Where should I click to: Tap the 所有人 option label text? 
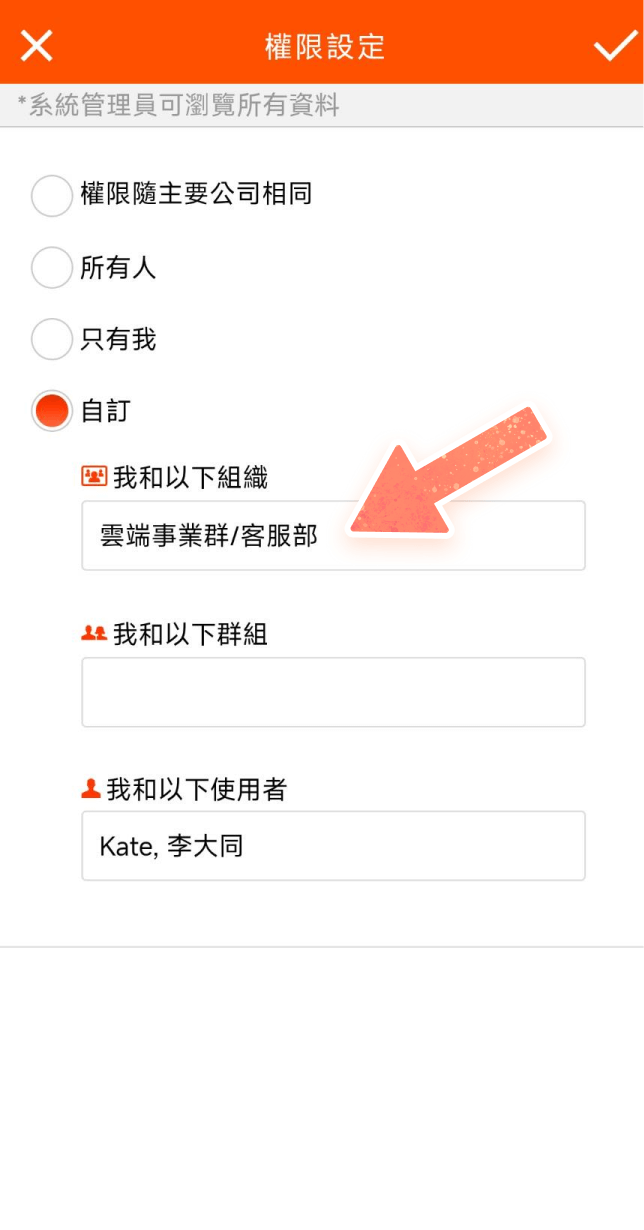pyautogui.click(x=119, y=268)
